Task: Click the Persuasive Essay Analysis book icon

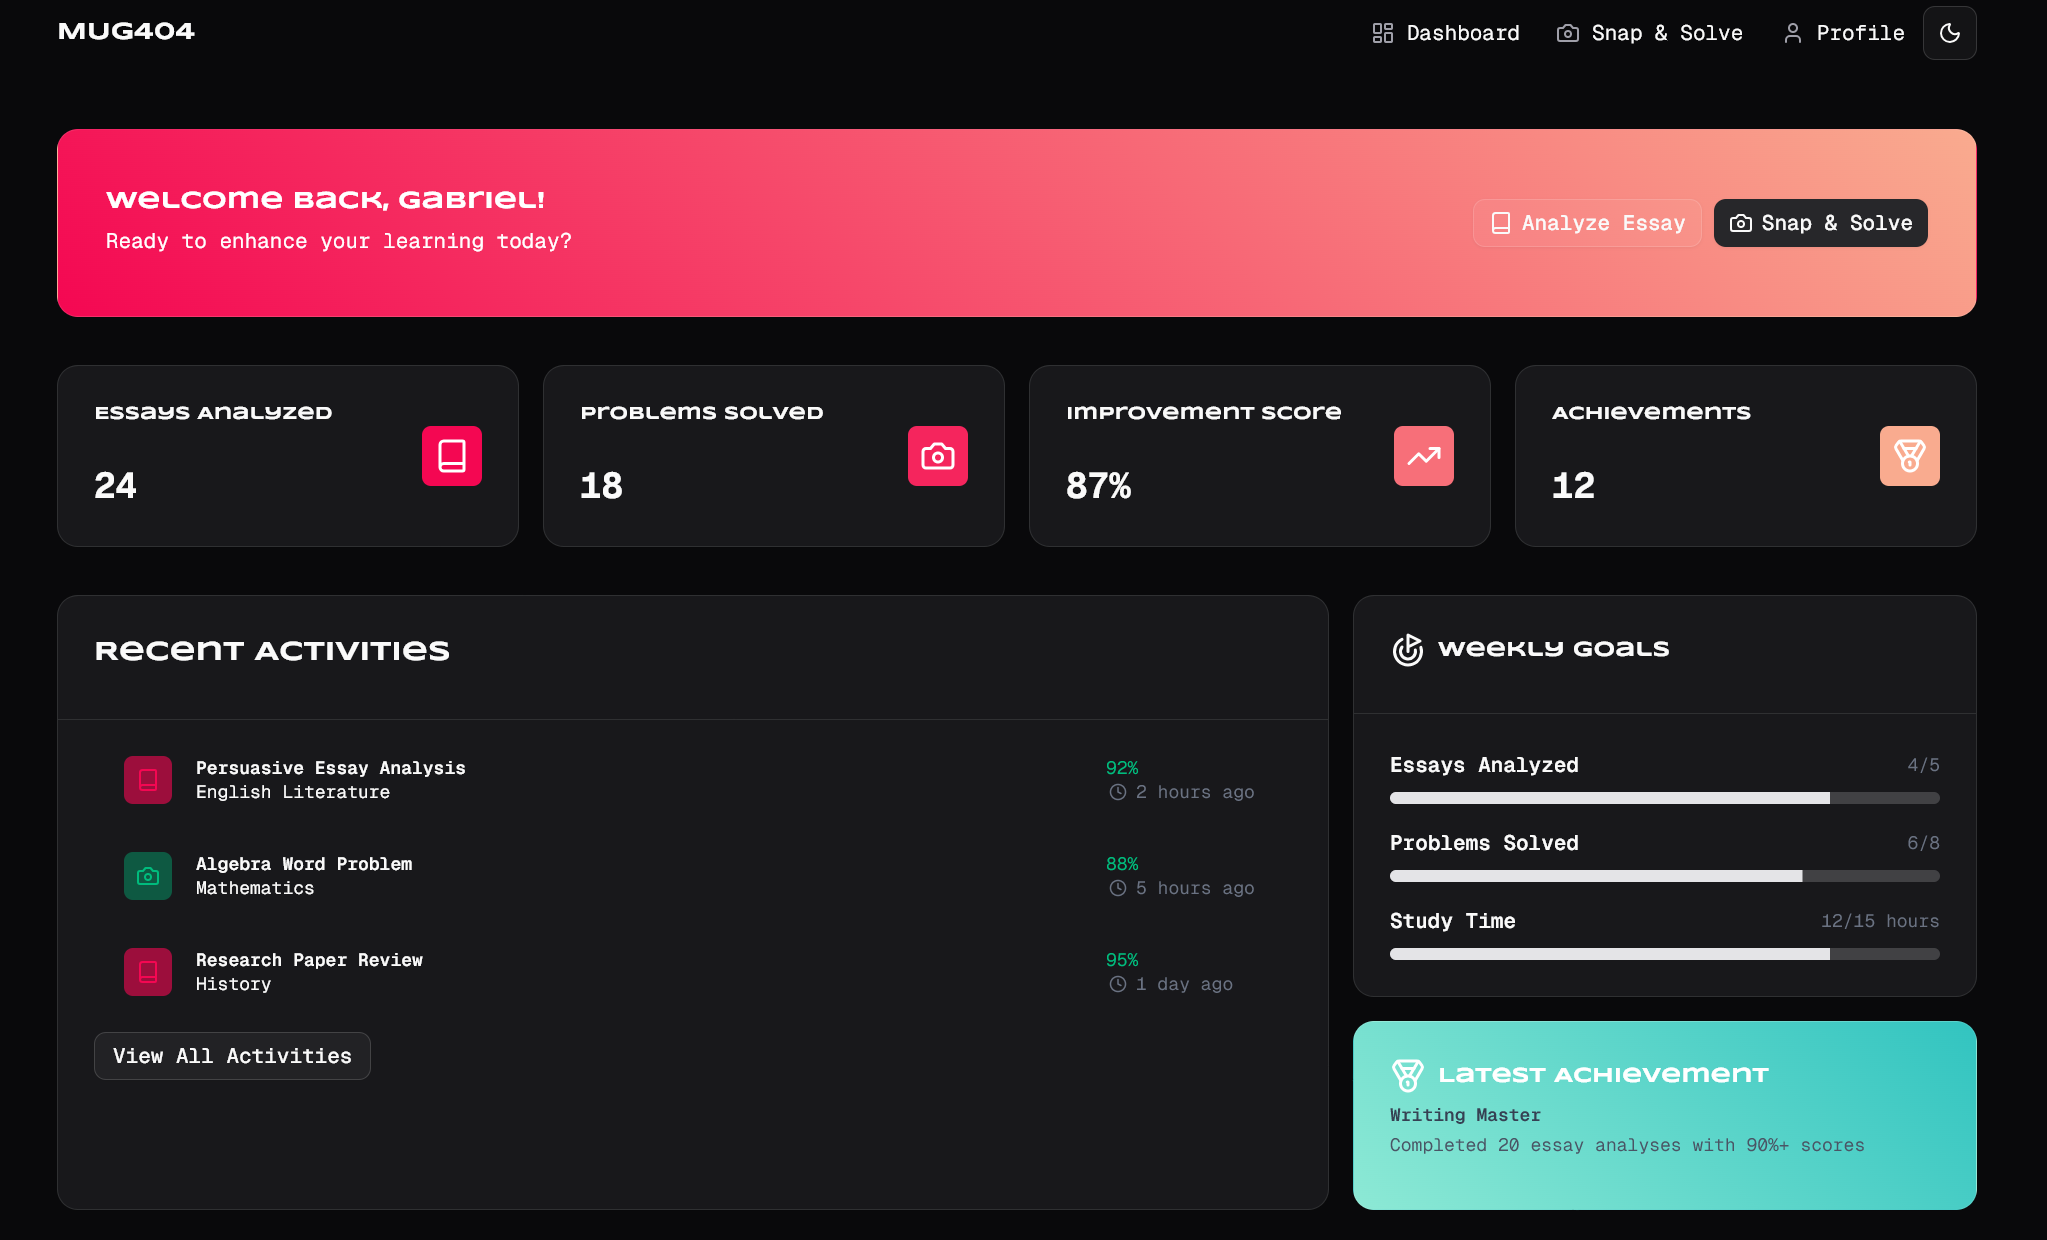Action: [148, 780]
